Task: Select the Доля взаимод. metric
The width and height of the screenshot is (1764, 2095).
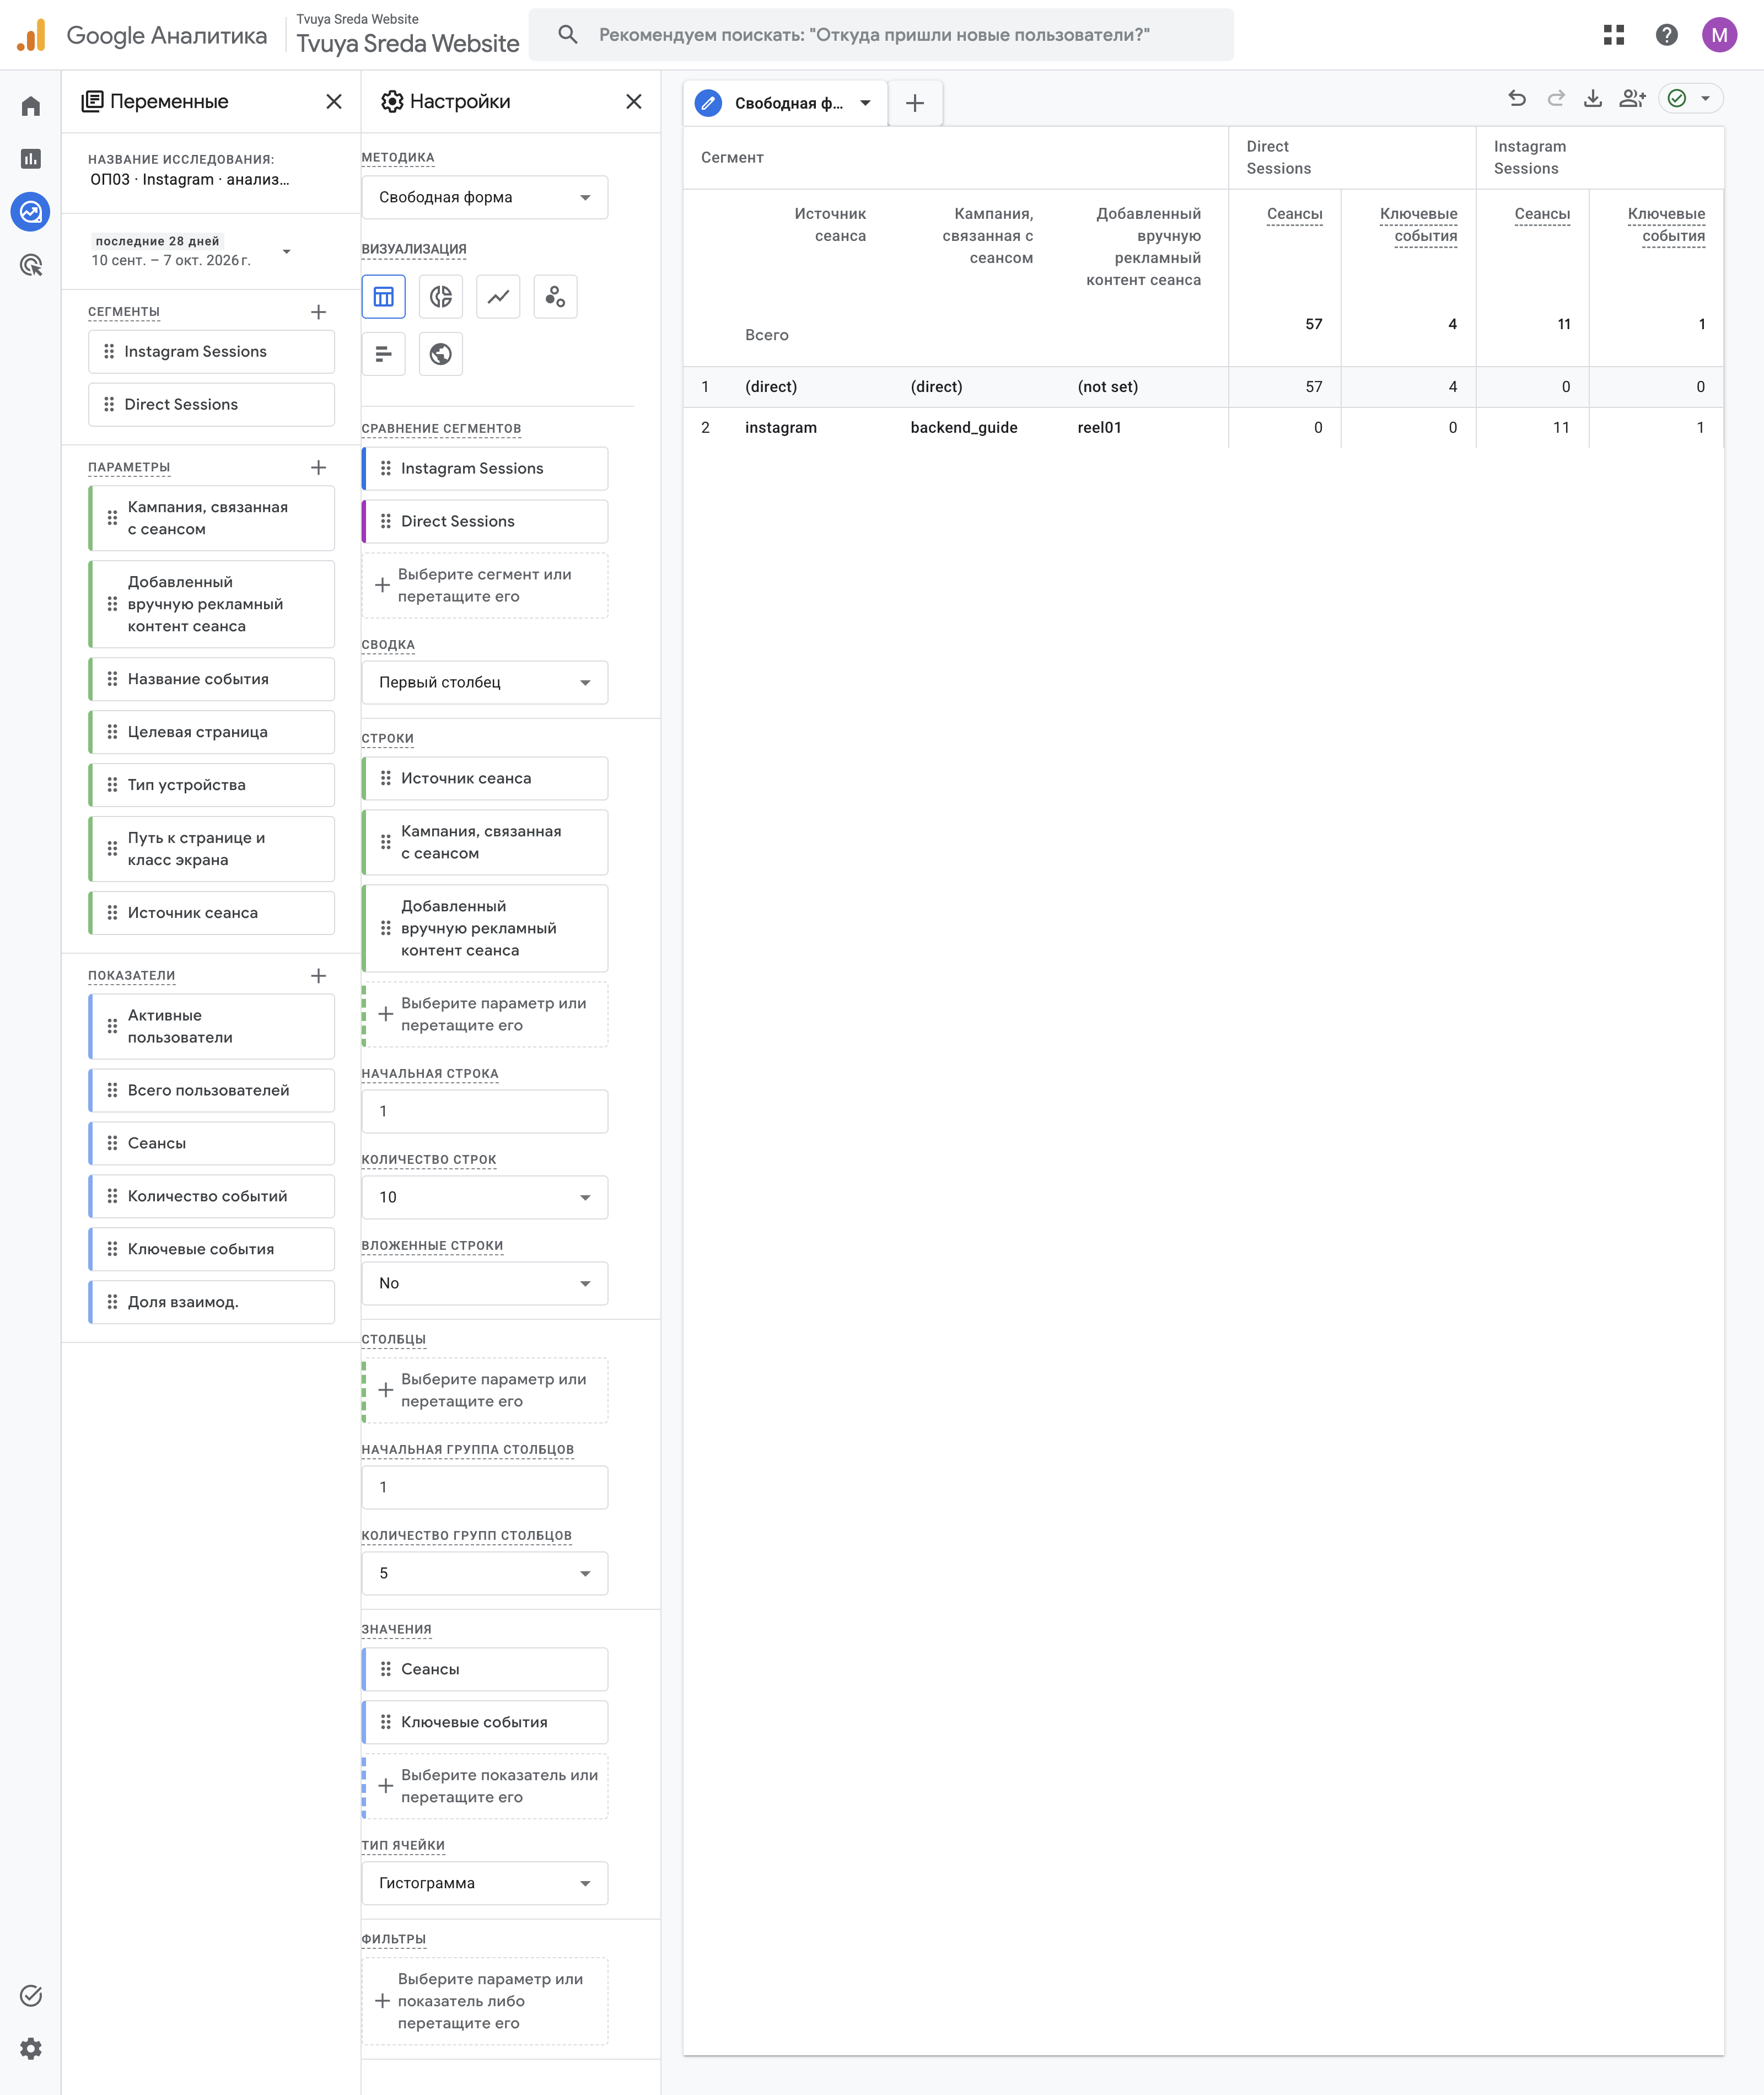Action: coord(212,1302)
